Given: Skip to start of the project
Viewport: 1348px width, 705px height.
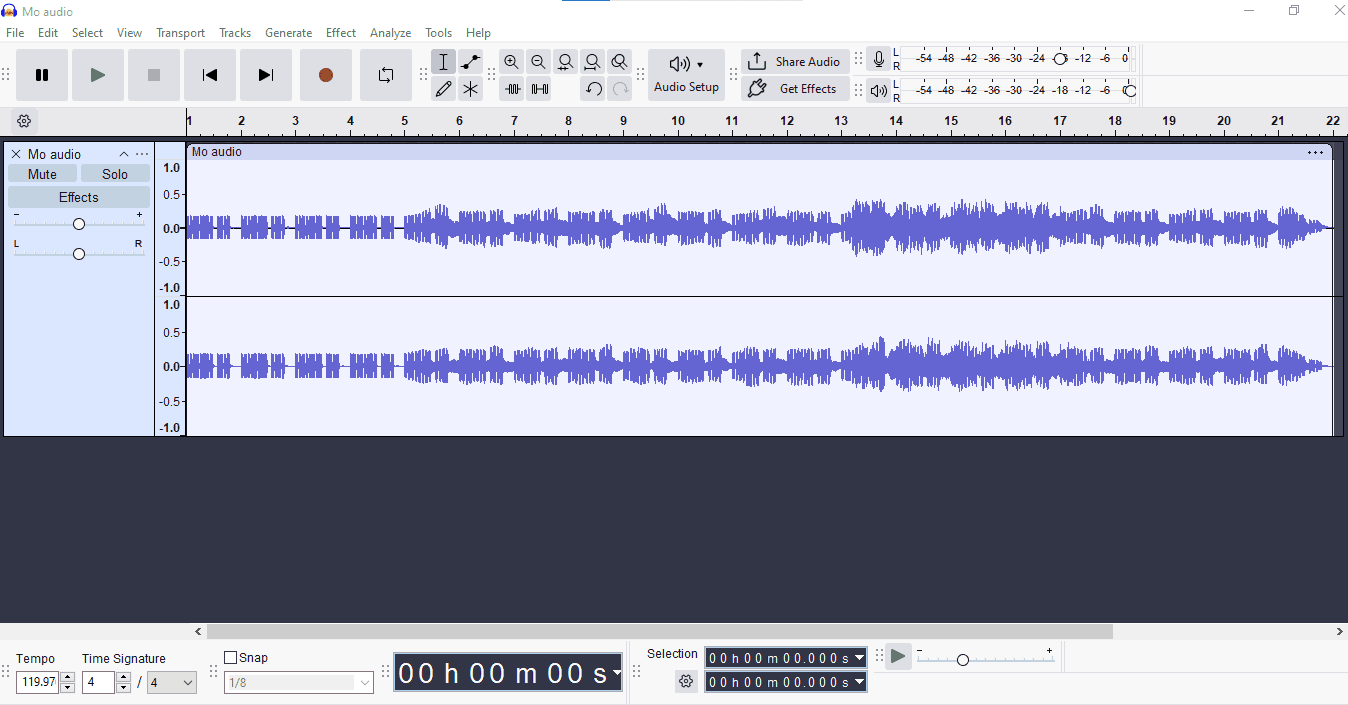Looking at the screenshot, I should pos(210,75).
